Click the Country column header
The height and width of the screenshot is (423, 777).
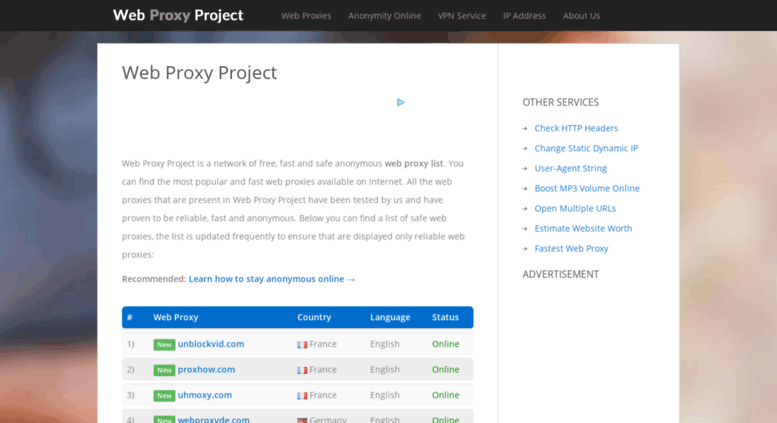(x=314, y=317)
